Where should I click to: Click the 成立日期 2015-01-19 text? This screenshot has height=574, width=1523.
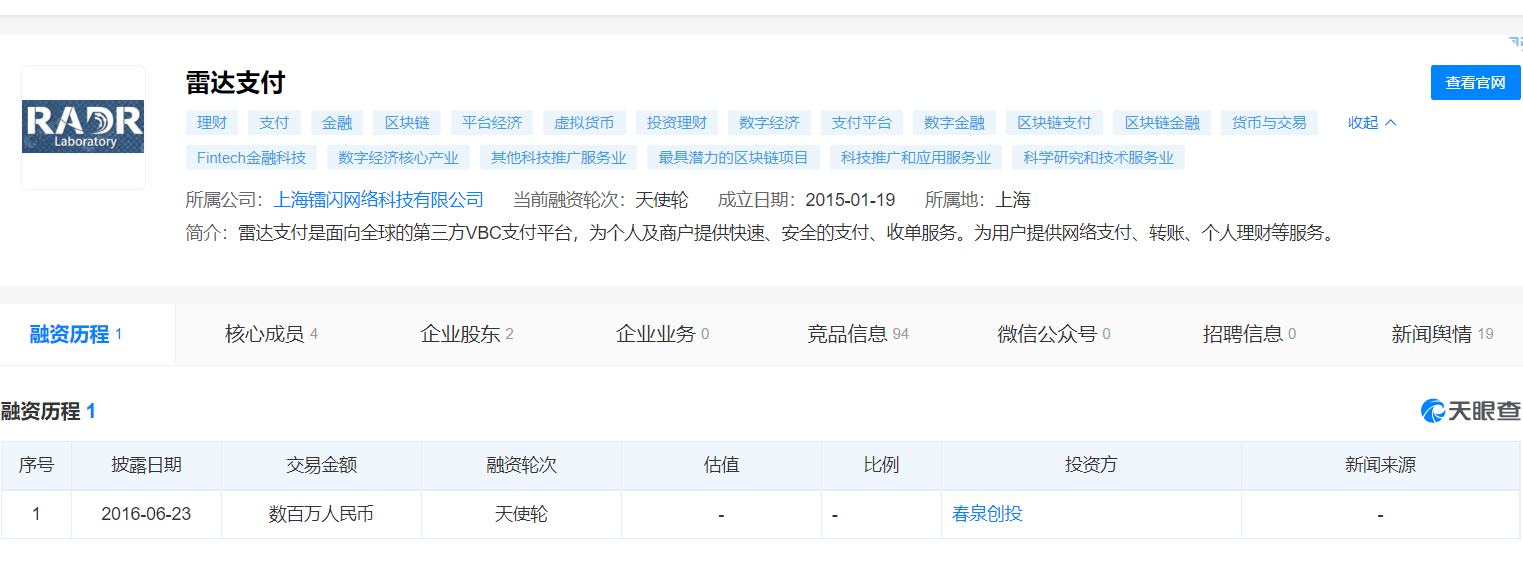[x=807, y=200]
